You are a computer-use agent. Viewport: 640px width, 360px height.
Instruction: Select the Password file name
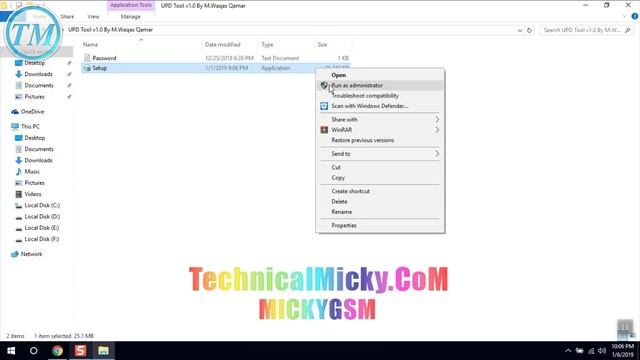point(104,58)
